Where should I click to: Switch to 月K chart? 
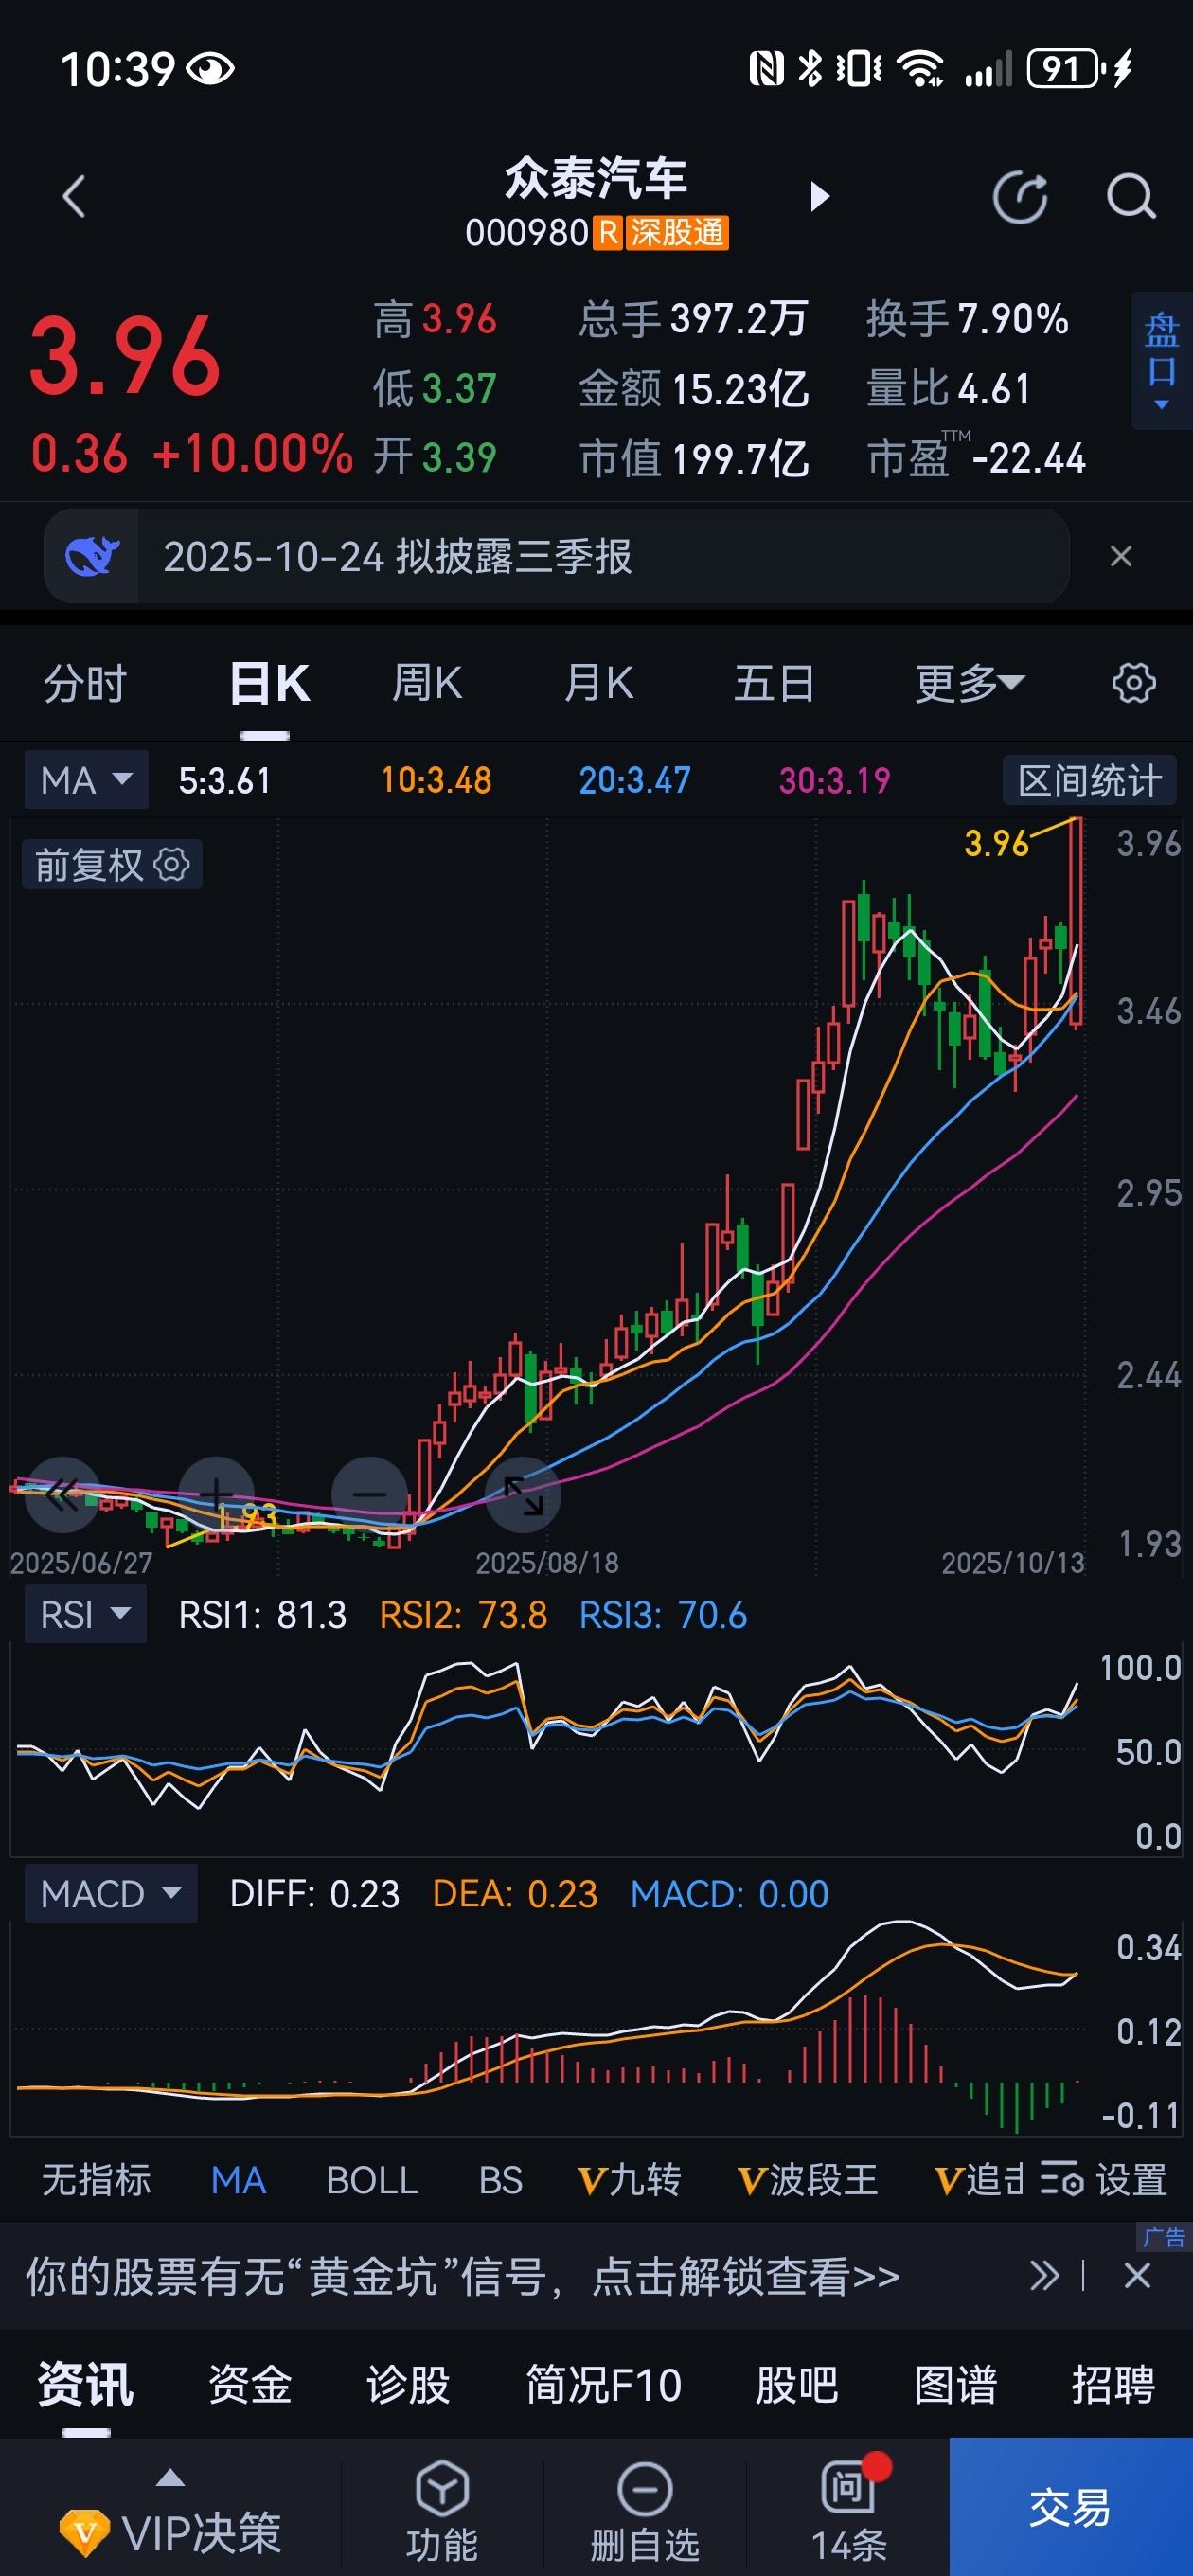point(598,684)
